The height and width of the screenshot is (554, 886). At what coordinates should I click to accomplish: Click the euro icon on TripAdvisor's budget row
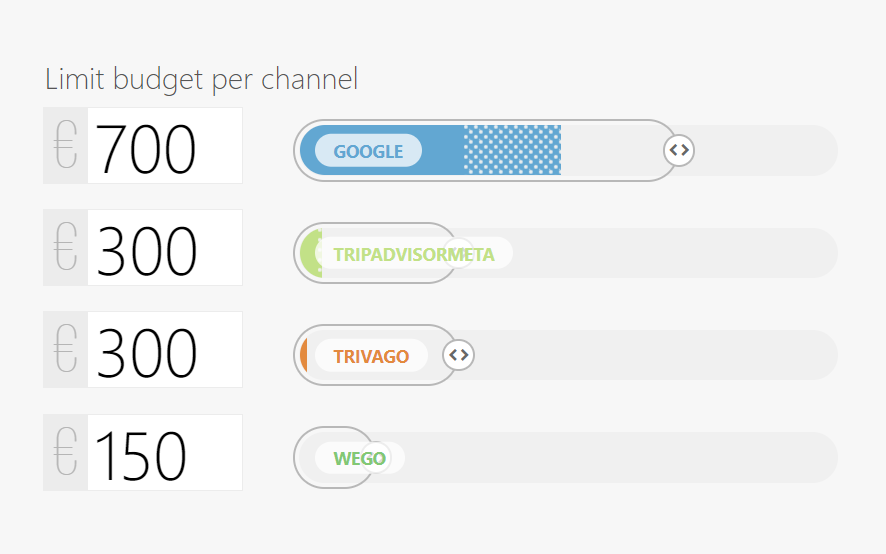tap(66, 248)
